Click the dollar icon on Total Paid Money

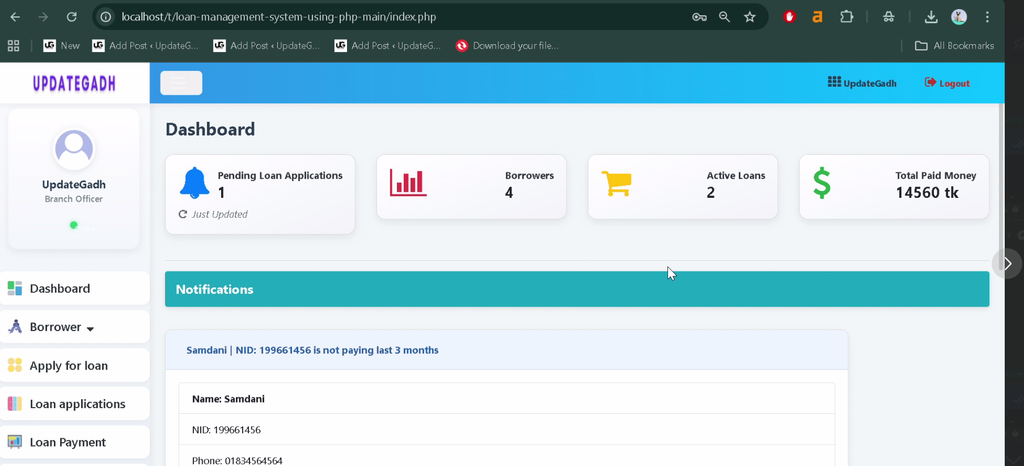822,183
